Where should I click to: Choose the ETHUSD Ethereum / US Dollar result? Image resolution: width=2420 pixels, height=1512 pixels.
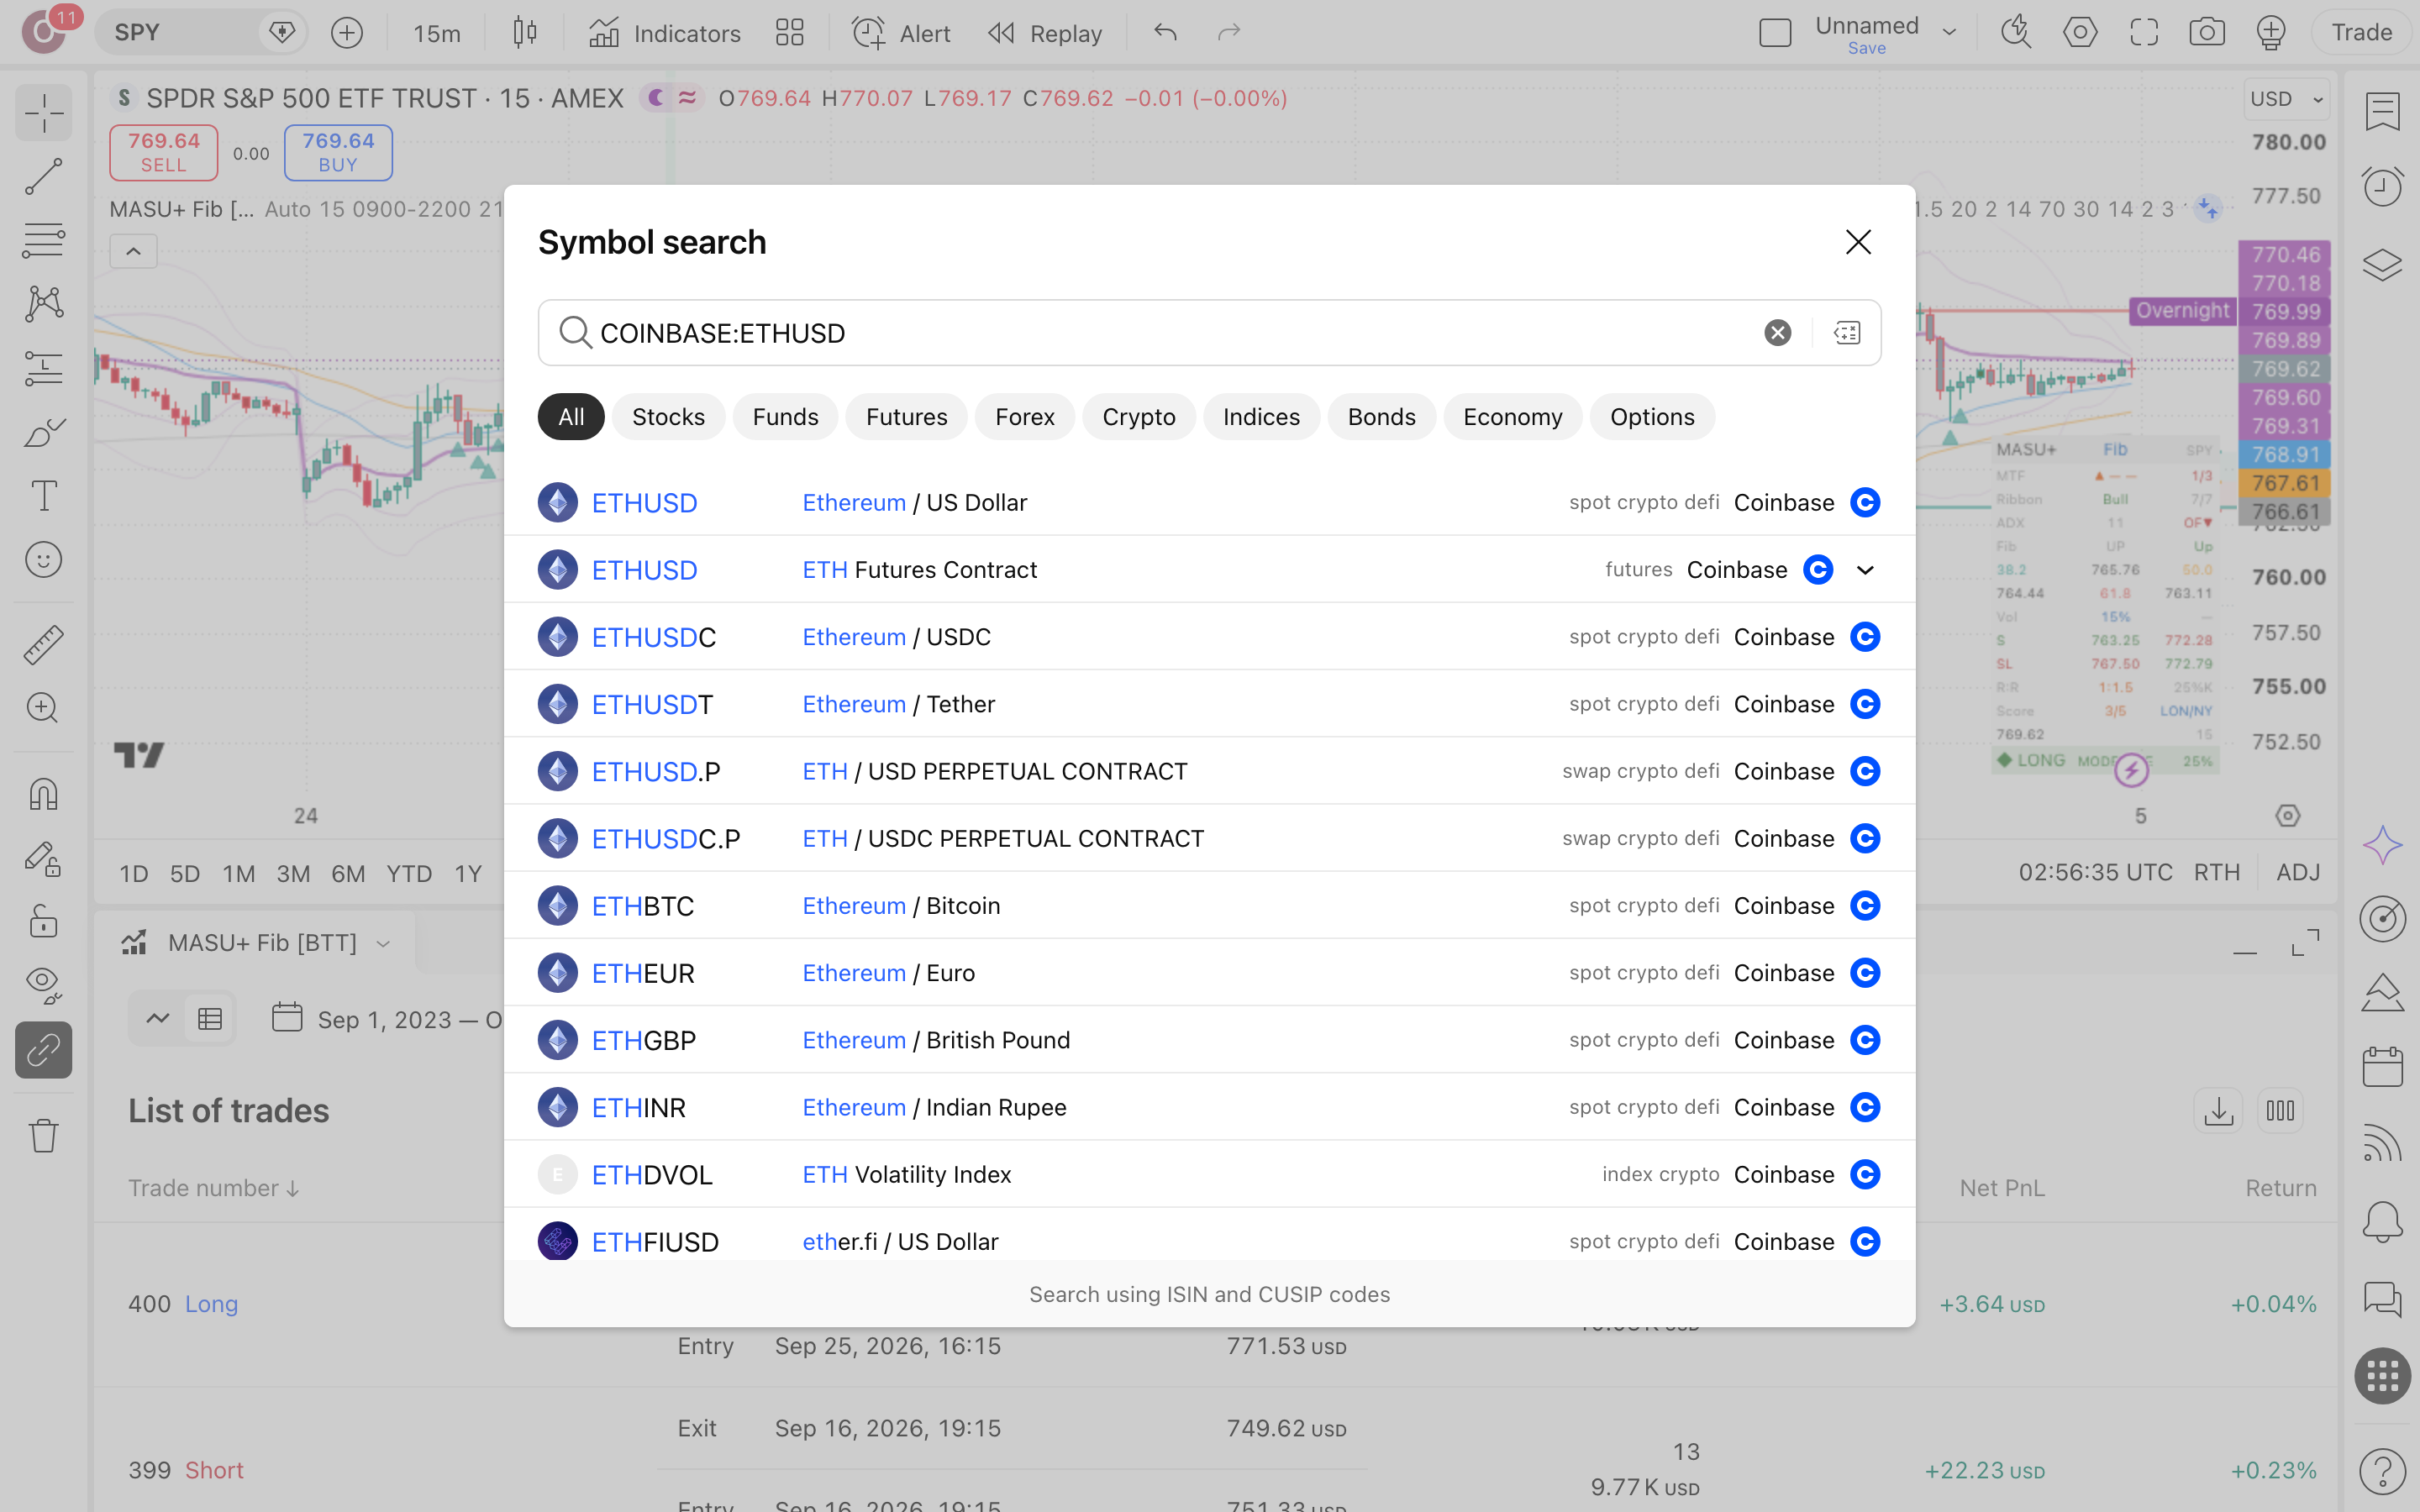(x=1209, y=503)
